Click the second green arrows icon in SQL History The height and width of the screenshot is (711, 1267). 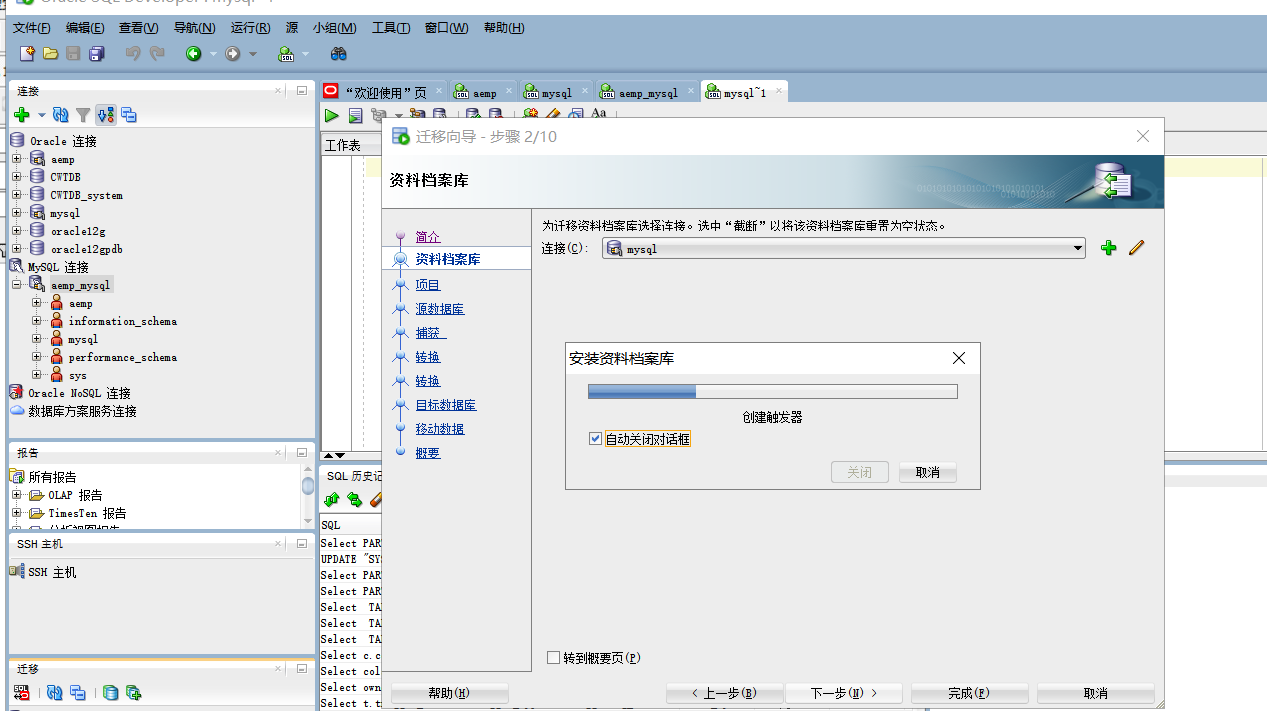click(354, 499)
